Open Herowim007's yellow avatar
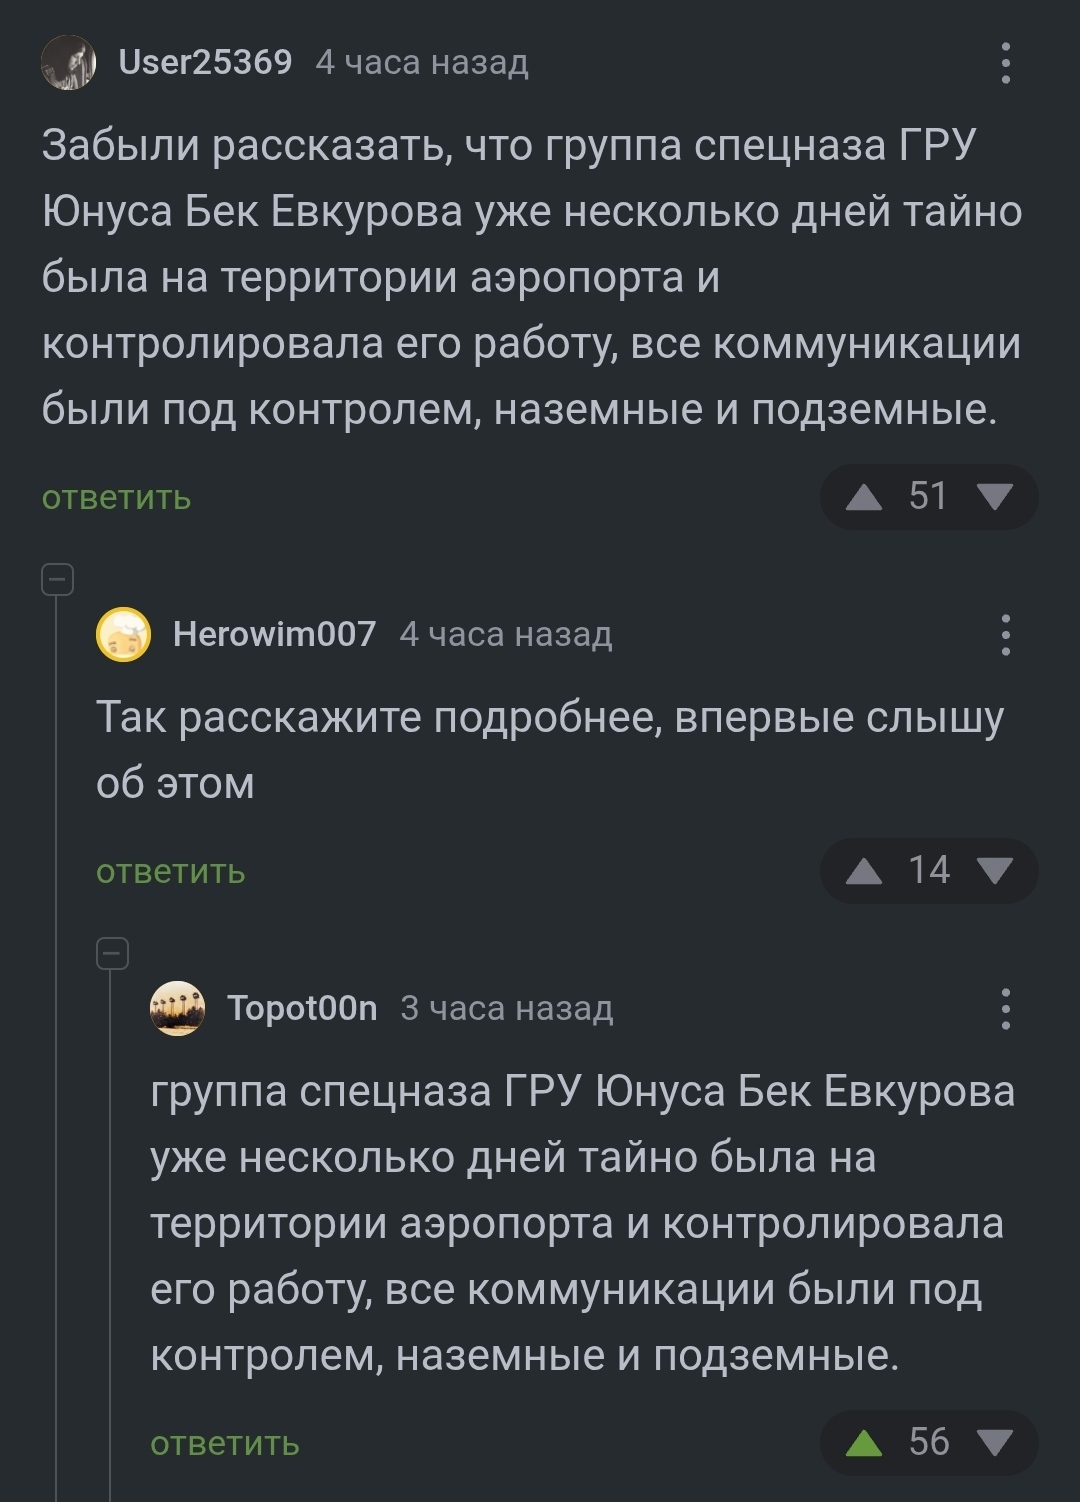 pyautogui.click(x=123, y=635)
